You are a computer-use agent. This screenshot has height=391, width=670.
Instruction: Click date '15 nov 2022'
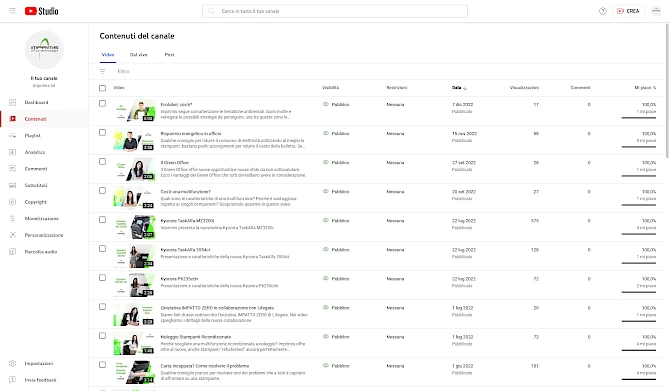point(464,134)
